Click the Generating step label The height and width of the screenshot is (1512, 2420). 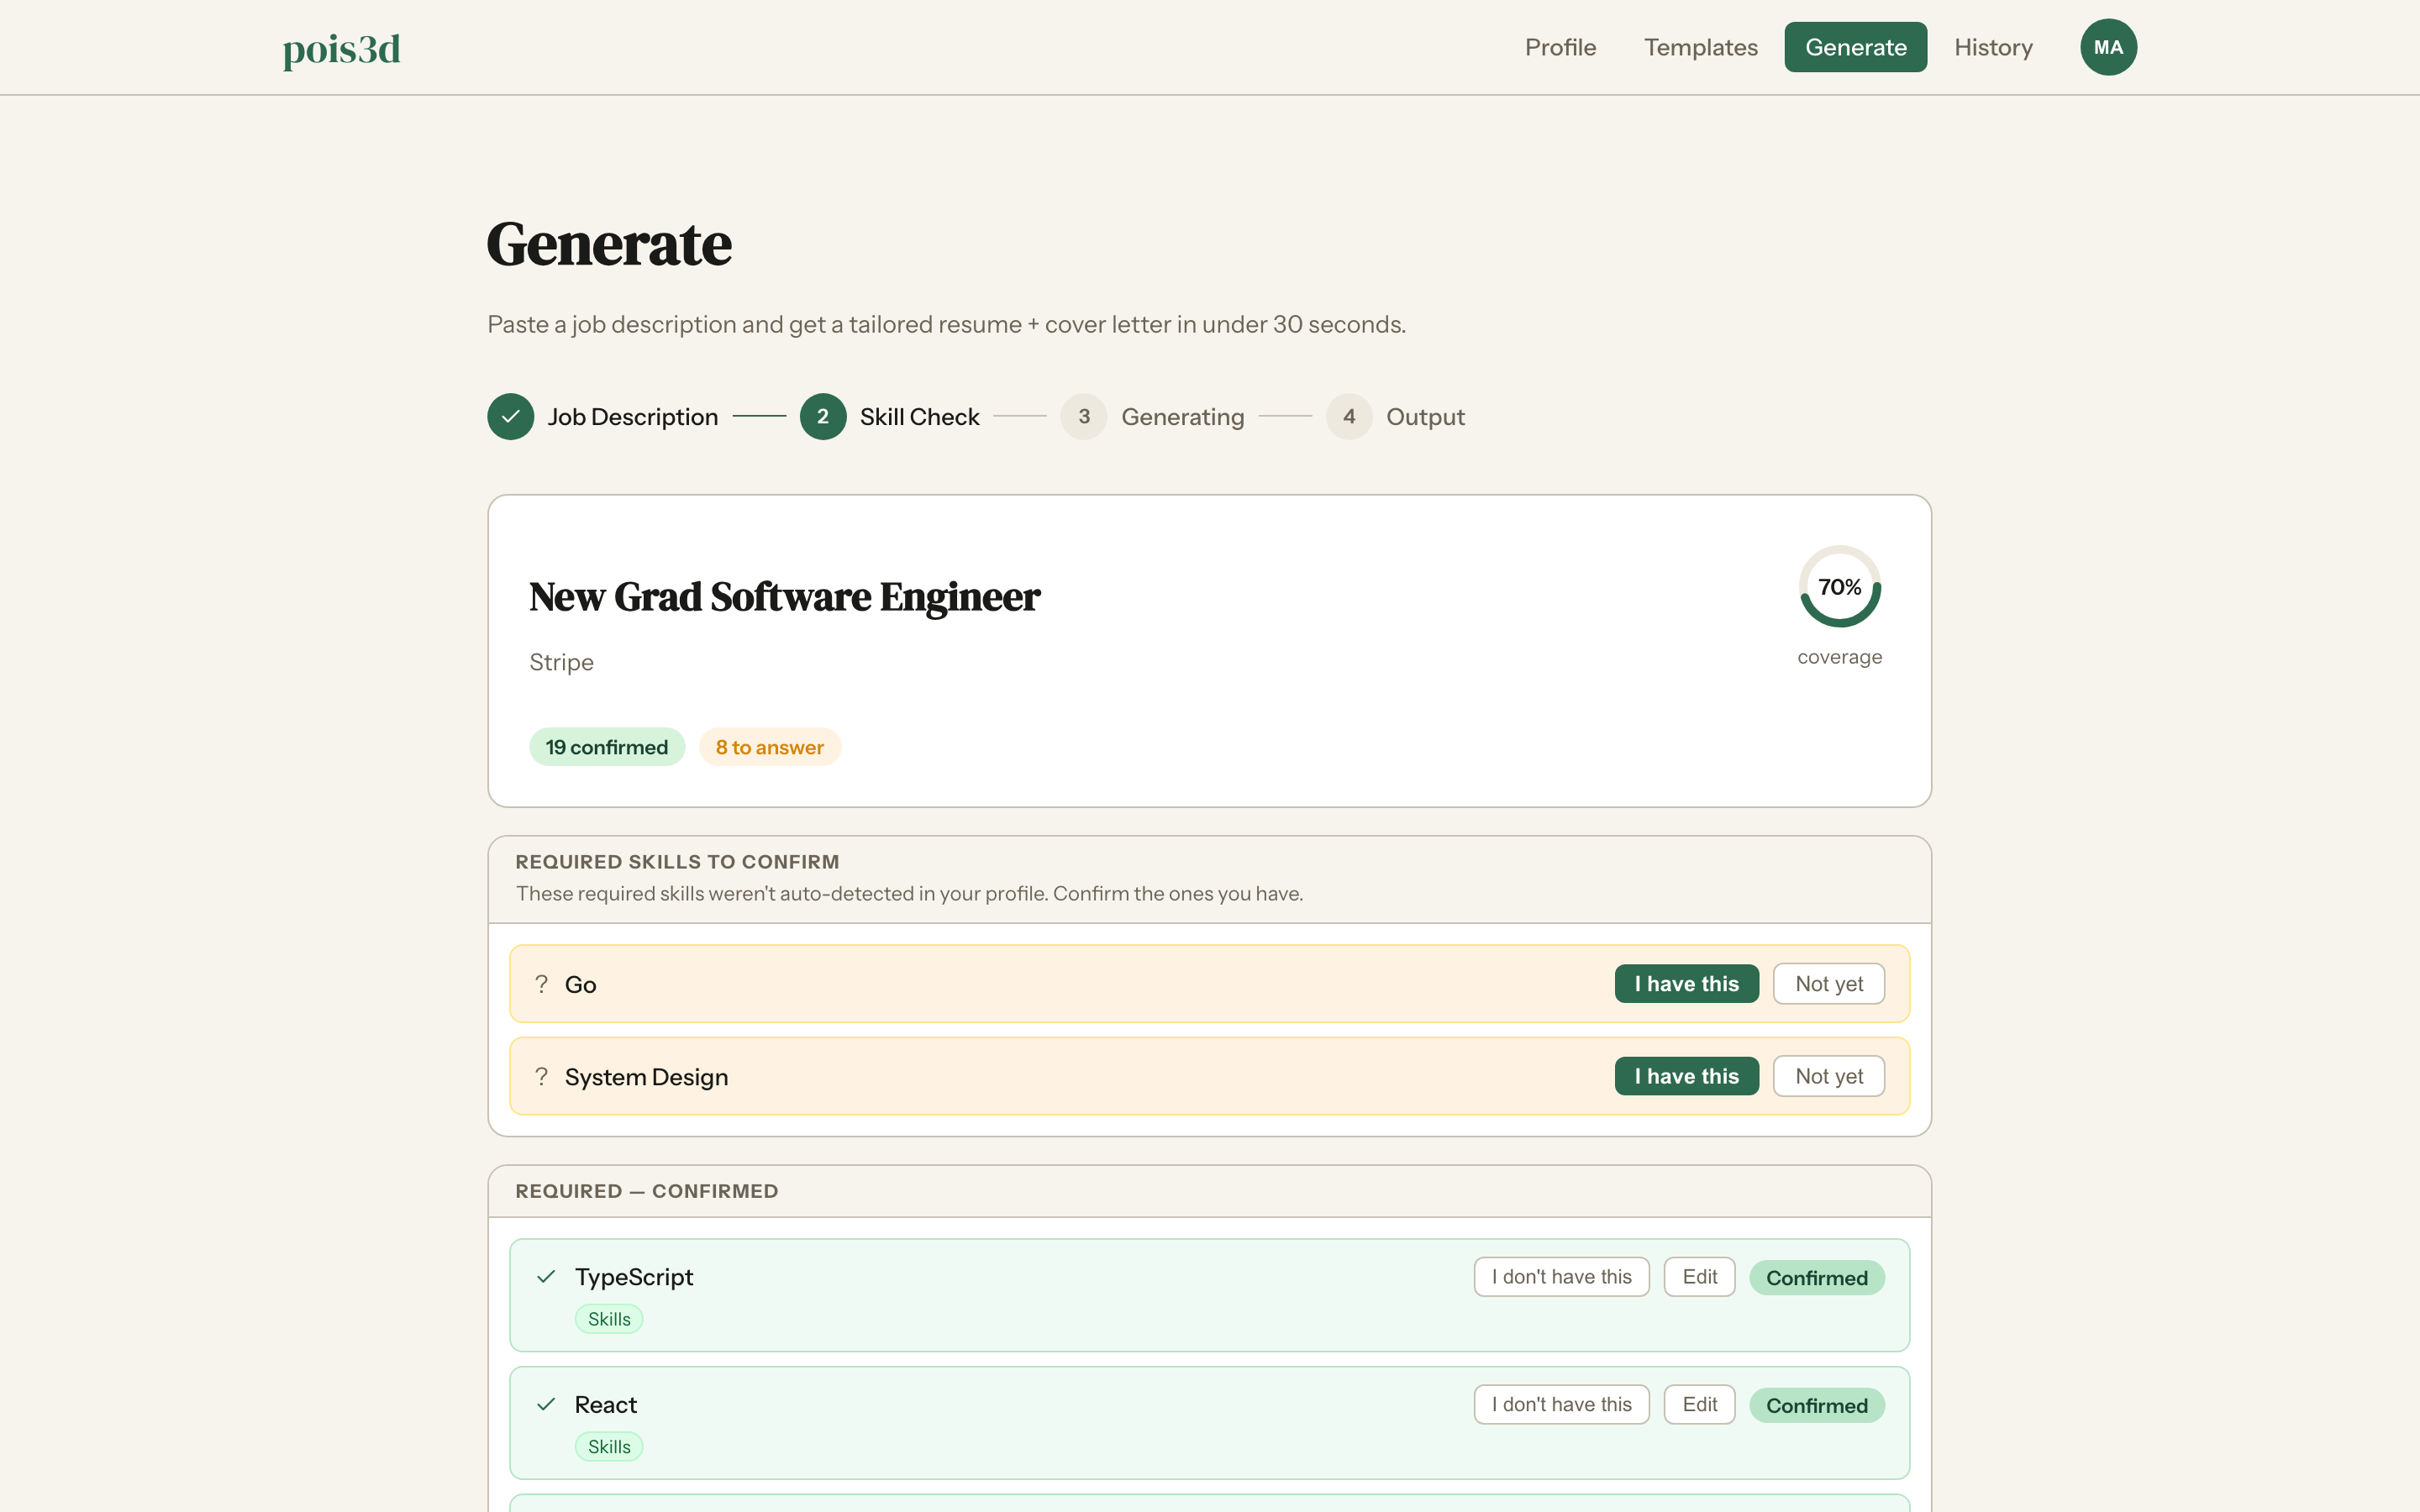(1182, 417)
